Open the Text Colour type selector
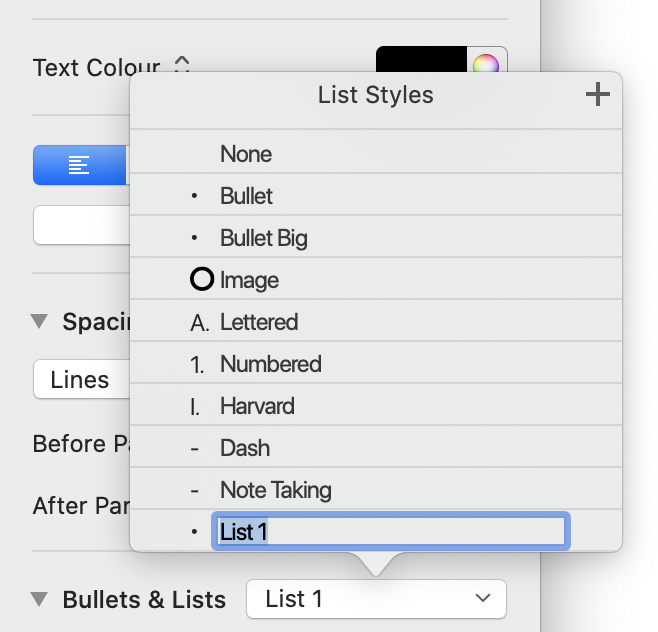This screenshot has height=632, width=658. [181, 67]
